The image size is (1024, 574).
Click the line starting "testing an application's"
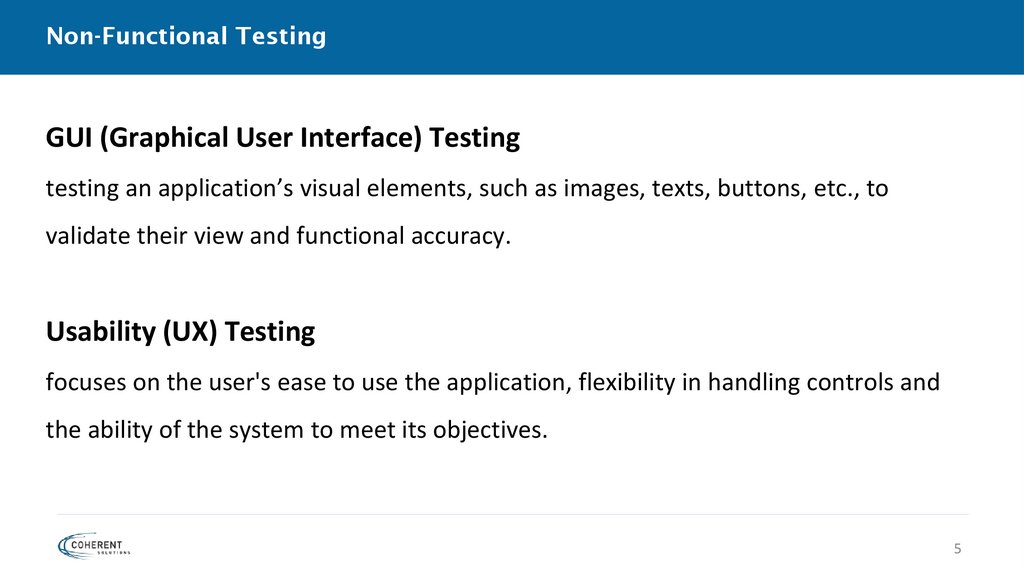click(466, 189)
